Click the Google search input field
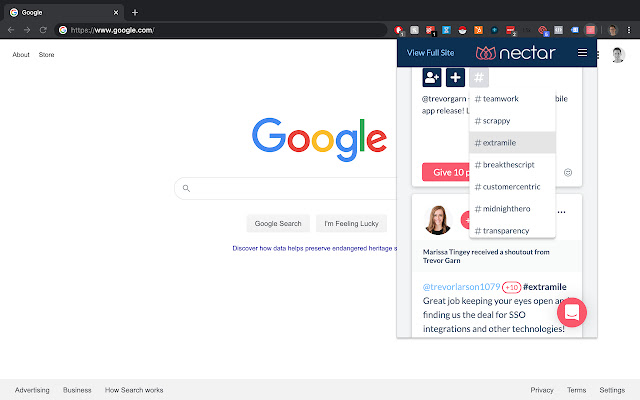The image size is (640, 400). point(286,188)
